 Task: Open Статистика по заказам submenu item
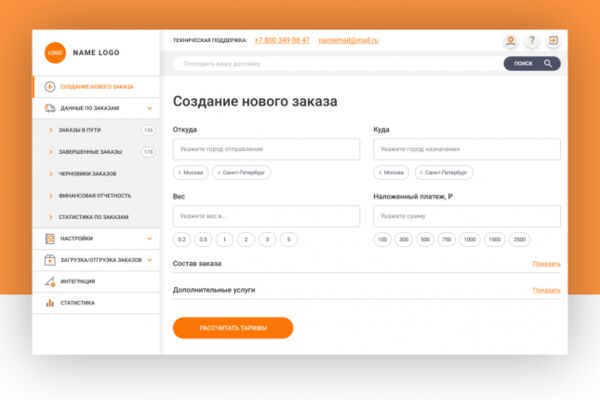(96, 217)
